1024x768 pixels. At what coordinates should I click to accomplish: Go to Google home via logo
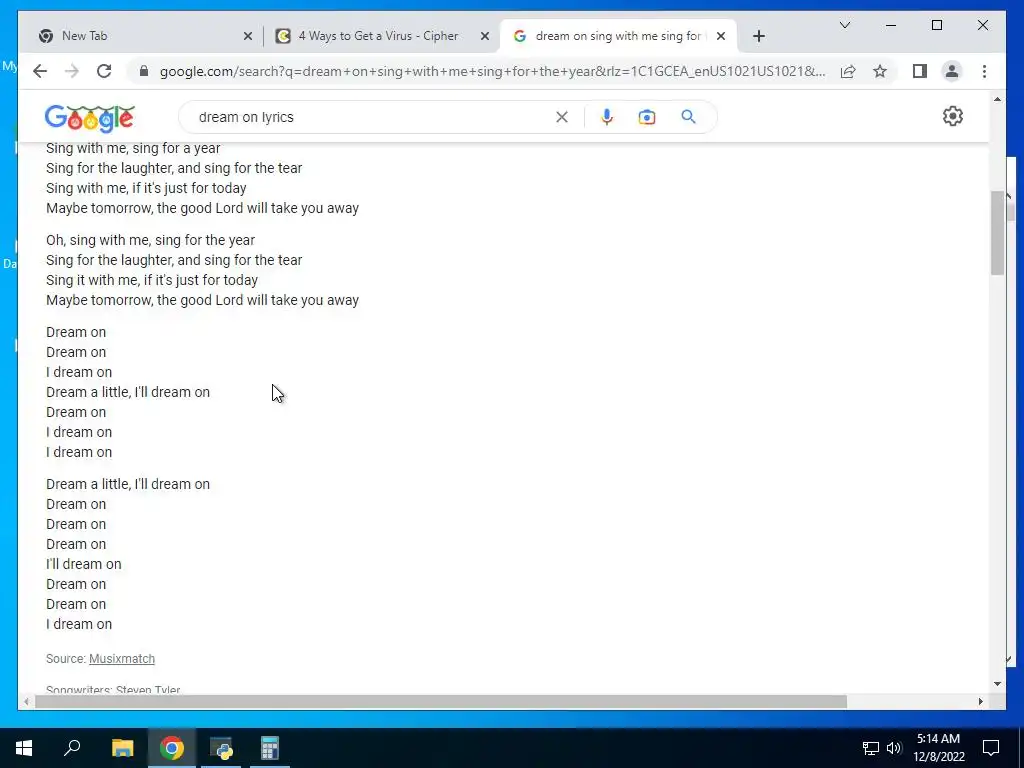coord(89,118)
